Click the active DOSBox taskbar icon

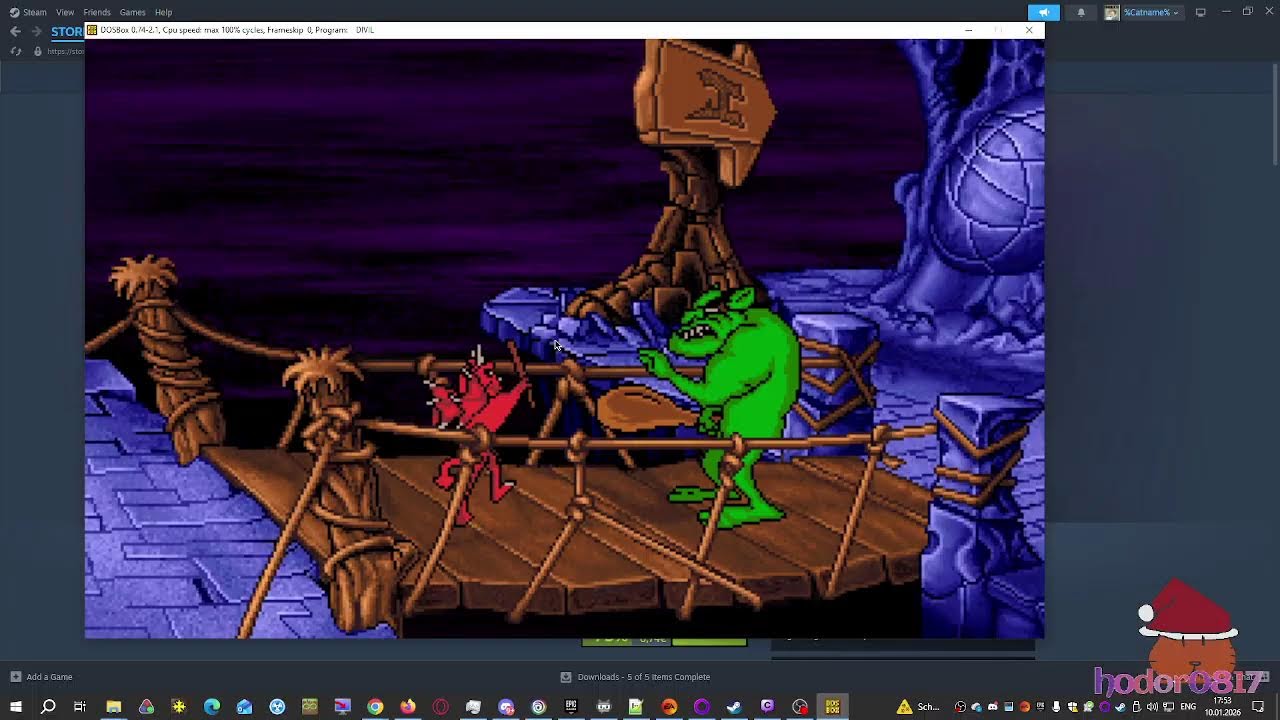coord(832,707)
